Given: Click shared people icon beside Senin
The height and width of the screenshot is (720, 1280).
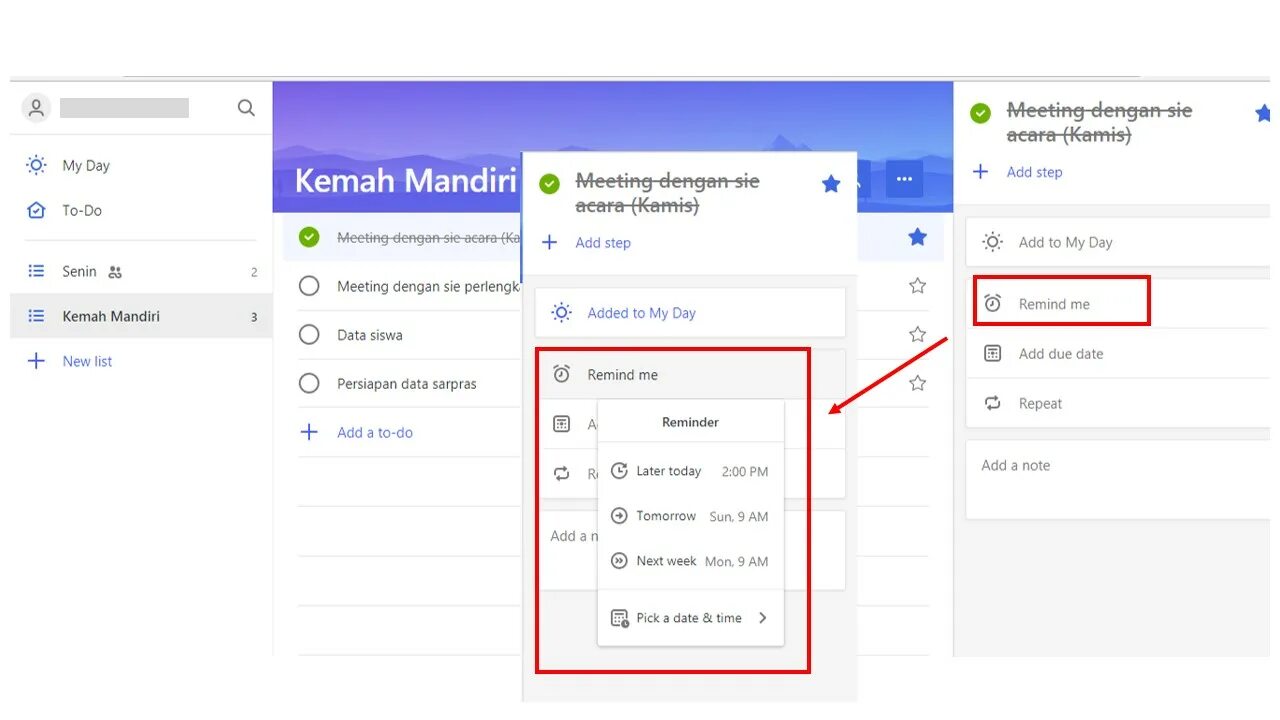Looking at the screenshot, I should [115, 272].
